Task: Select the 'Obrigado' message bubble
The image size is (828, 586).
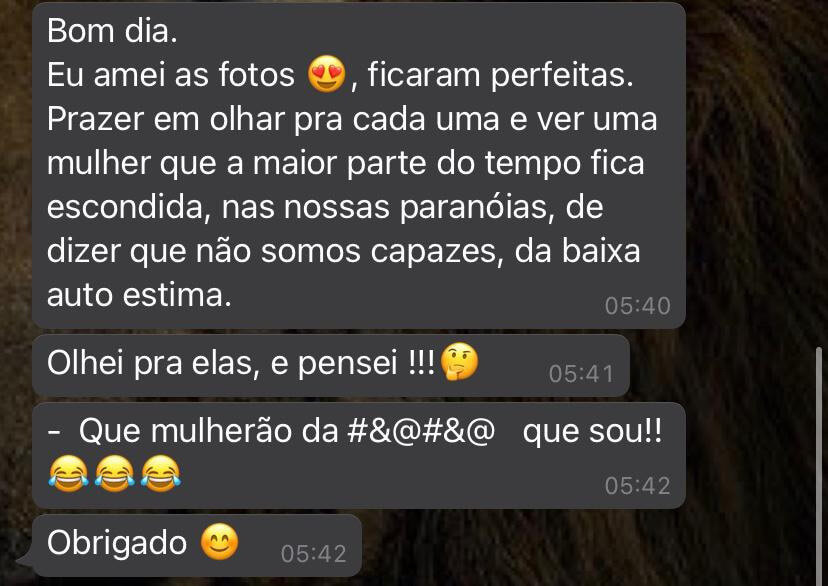Action: 197,545
